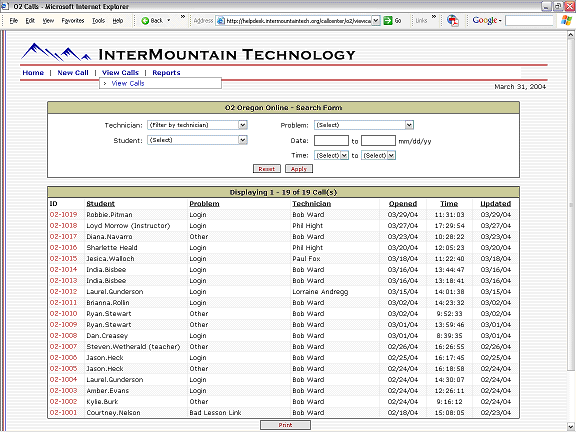Open the Help menu
Viewport: 576px width, 432px height.
point(118,21)
